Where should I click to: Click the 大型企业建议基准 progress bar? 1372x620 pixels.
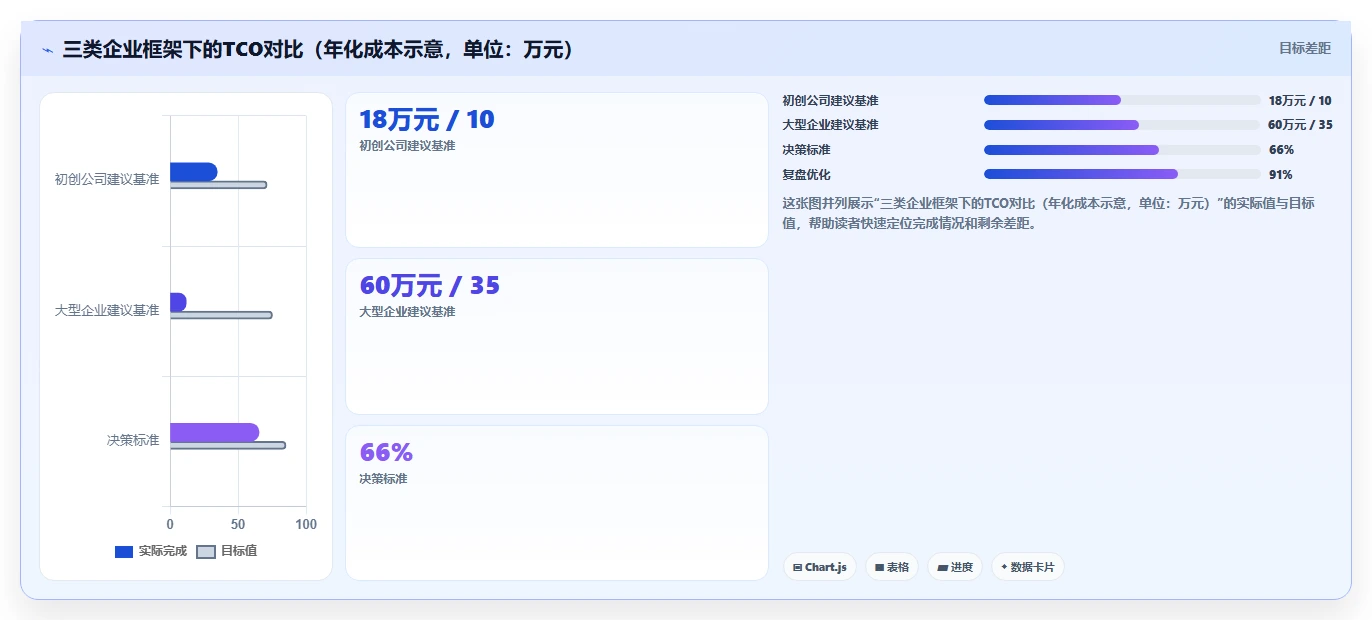(x=1122, y=125)
